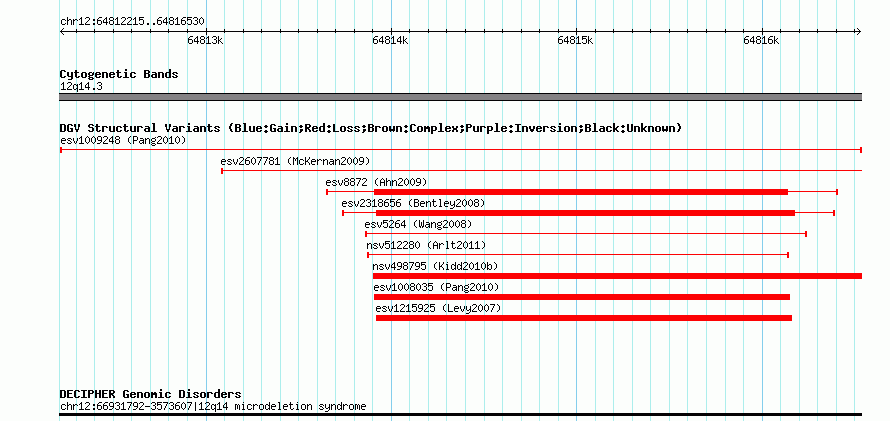
Task: Select the thin red line under esv2607781
Action: coord(541,171)
